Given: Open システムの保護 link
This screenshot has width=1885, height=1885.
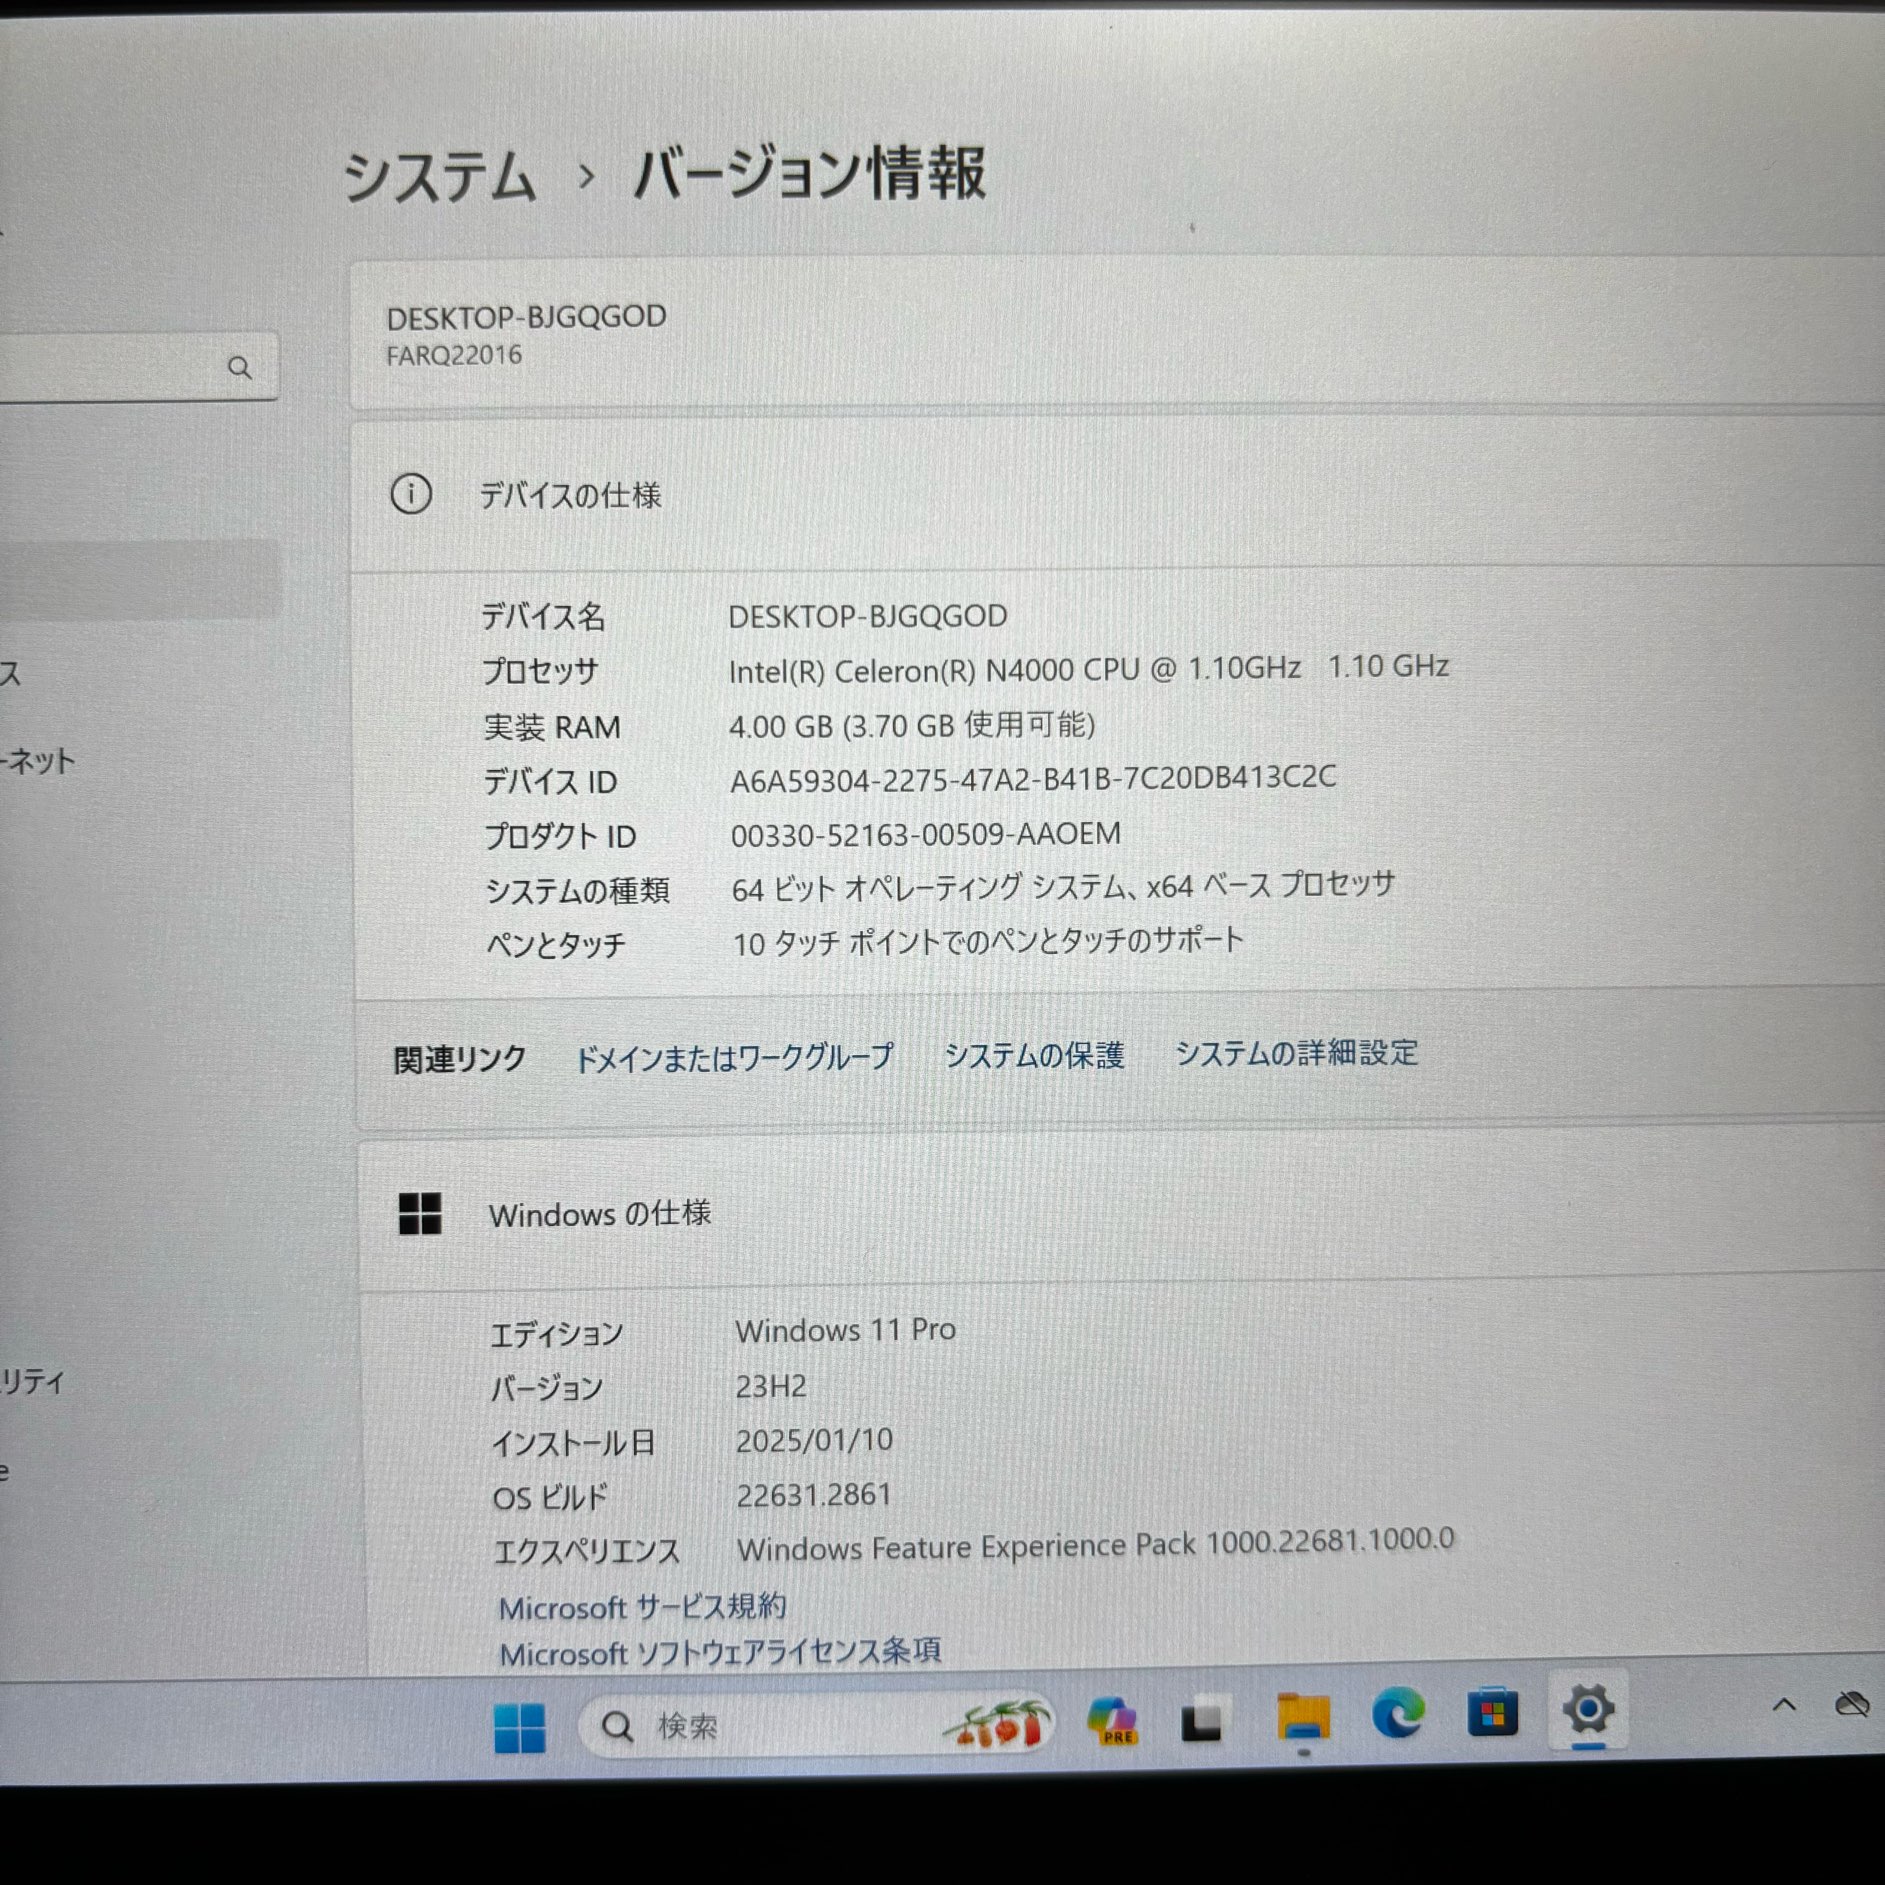Looking at the screenshot, I should coord(1034,1055).
